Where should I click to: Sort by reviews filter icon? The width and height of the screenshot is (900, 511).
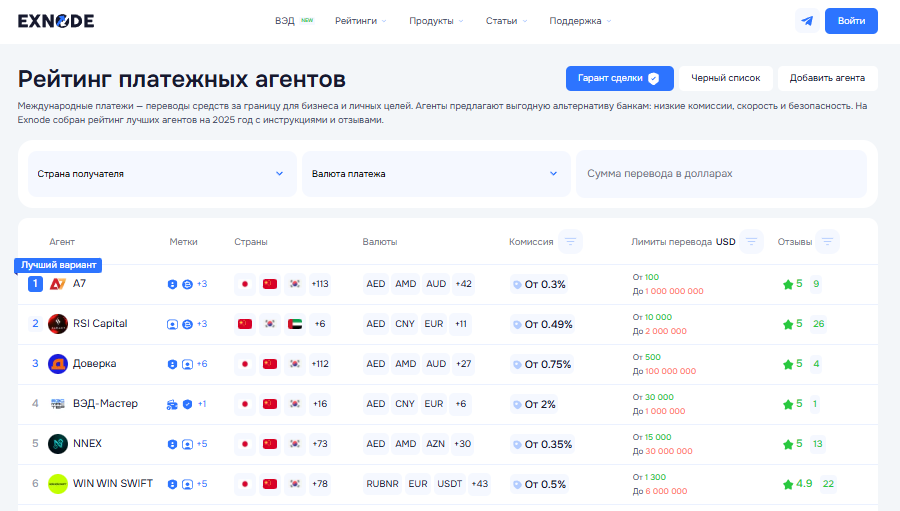pyautogui.click(x=827, y=242)
